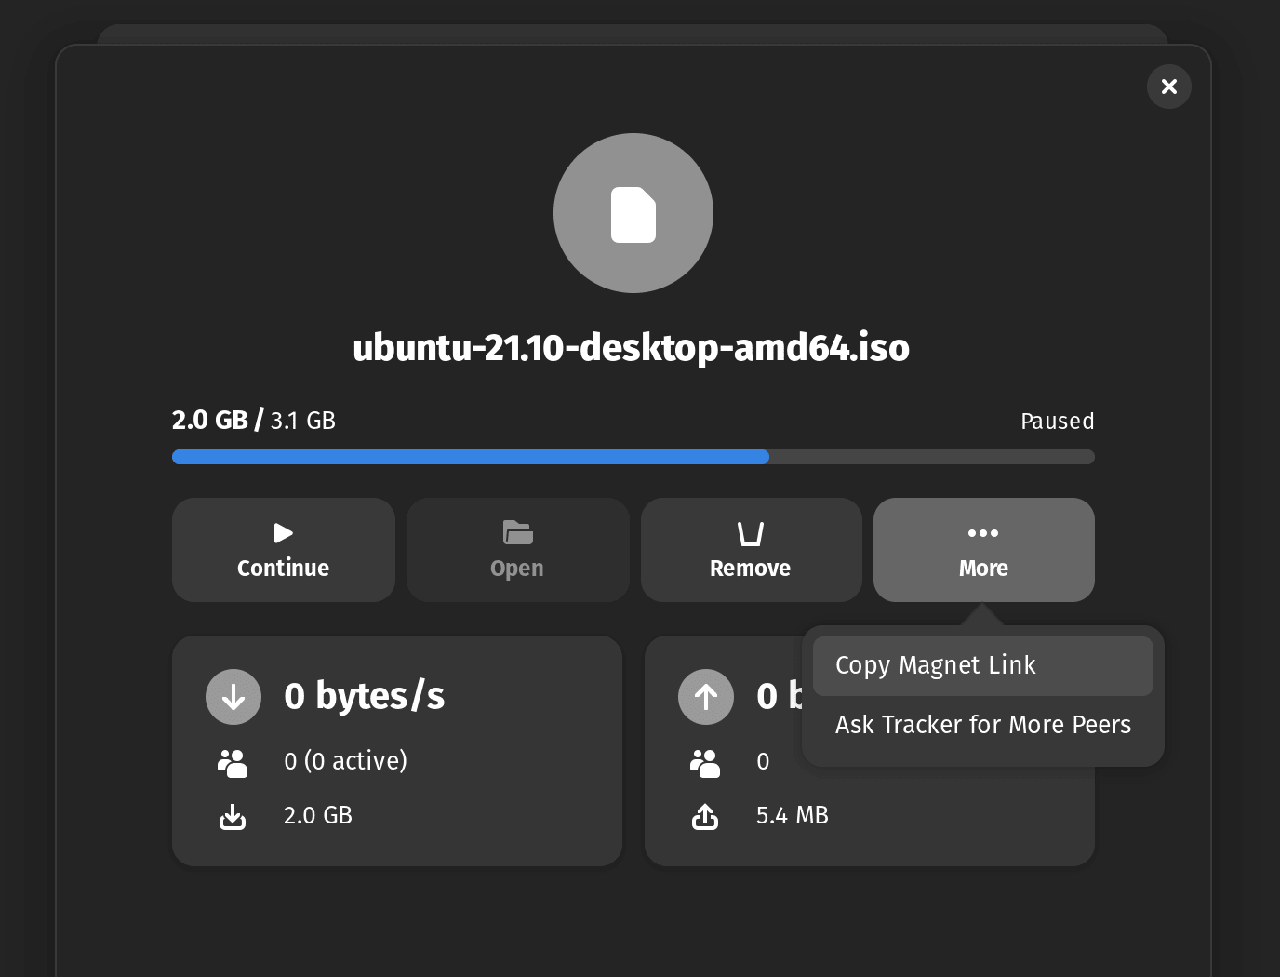
Task: Click the ubuntu-21.10-desktop-amd64.iso title
Action: pyautogui.click(x=631, y=348)
